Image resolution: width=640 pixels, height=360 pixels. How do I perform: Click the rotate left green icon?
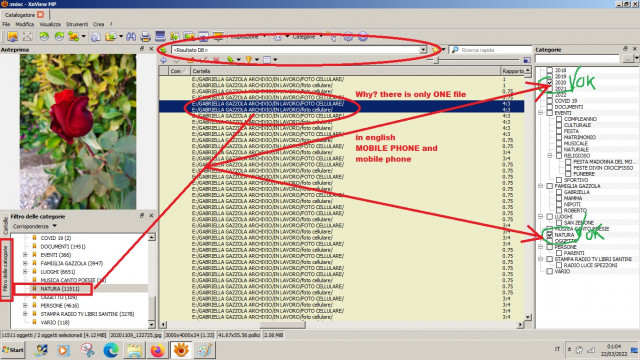(44, 37)
